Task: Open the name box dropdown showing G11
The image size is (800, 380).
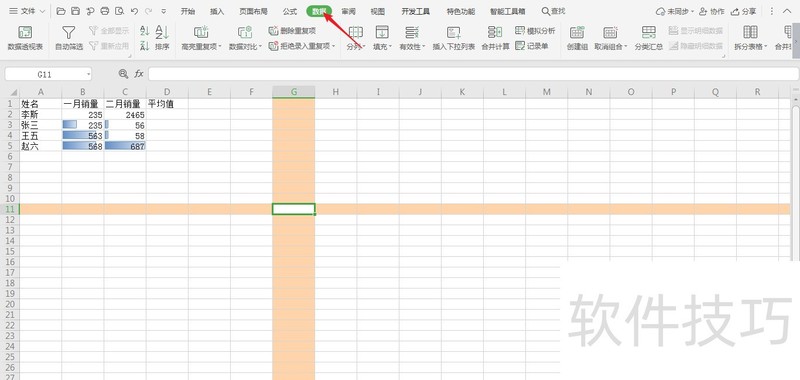Action: (x=89, y=74)
